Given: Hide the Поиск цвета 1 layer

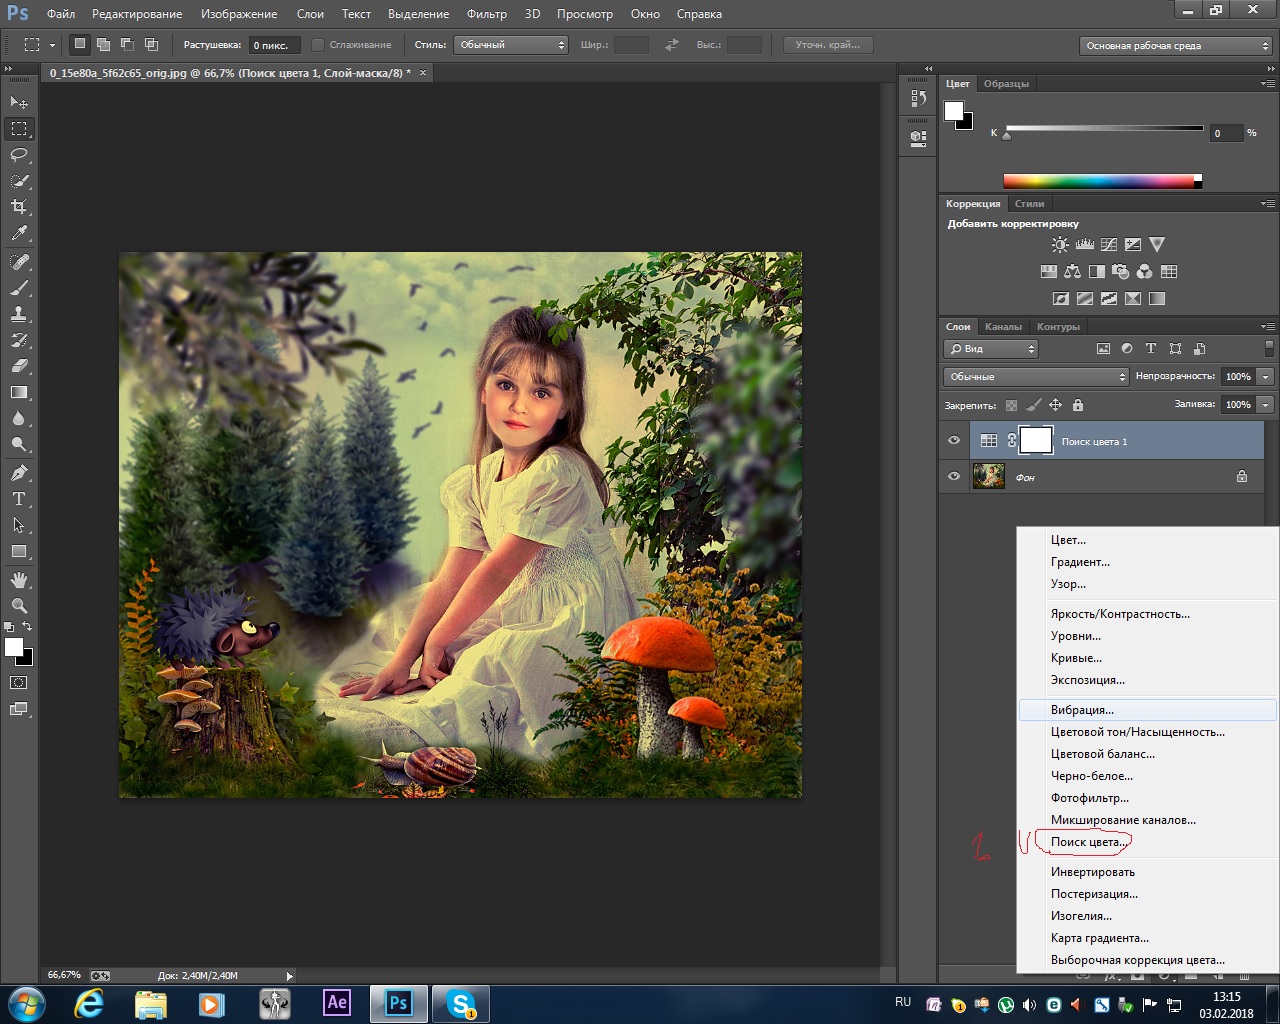Looking at the screenshot, I should [x=953, y=441].
